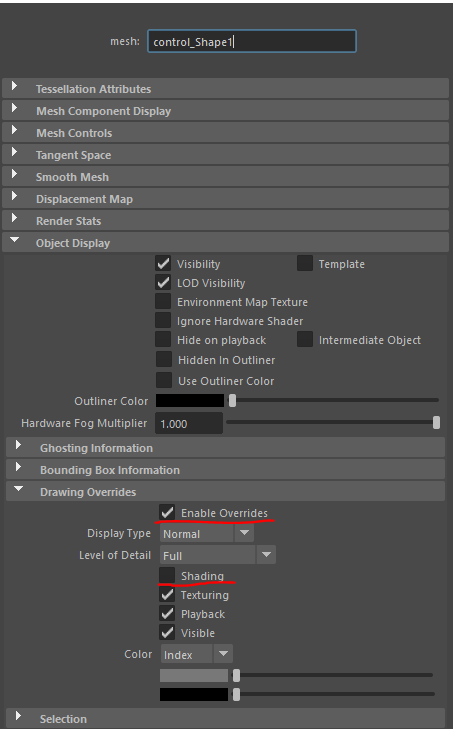Tick the Shading checkbox
The width and height of the screenshot is (453, 729).
pyautogui.click(x=167, y=575)
